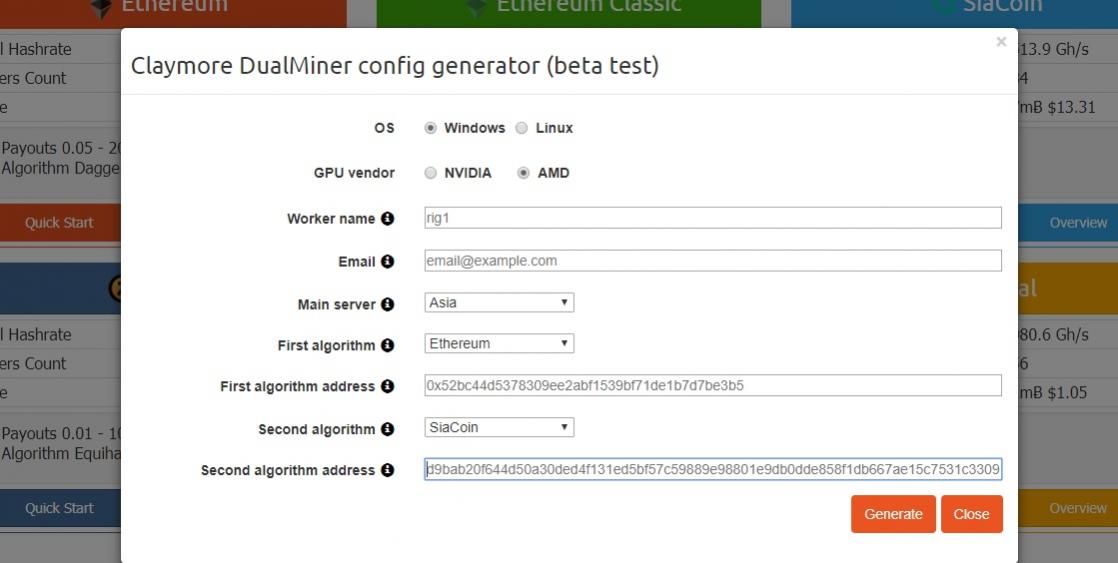Click info icon beside Email label
The height and width of the screenshot is (563, 1118).
pos(388,262)
